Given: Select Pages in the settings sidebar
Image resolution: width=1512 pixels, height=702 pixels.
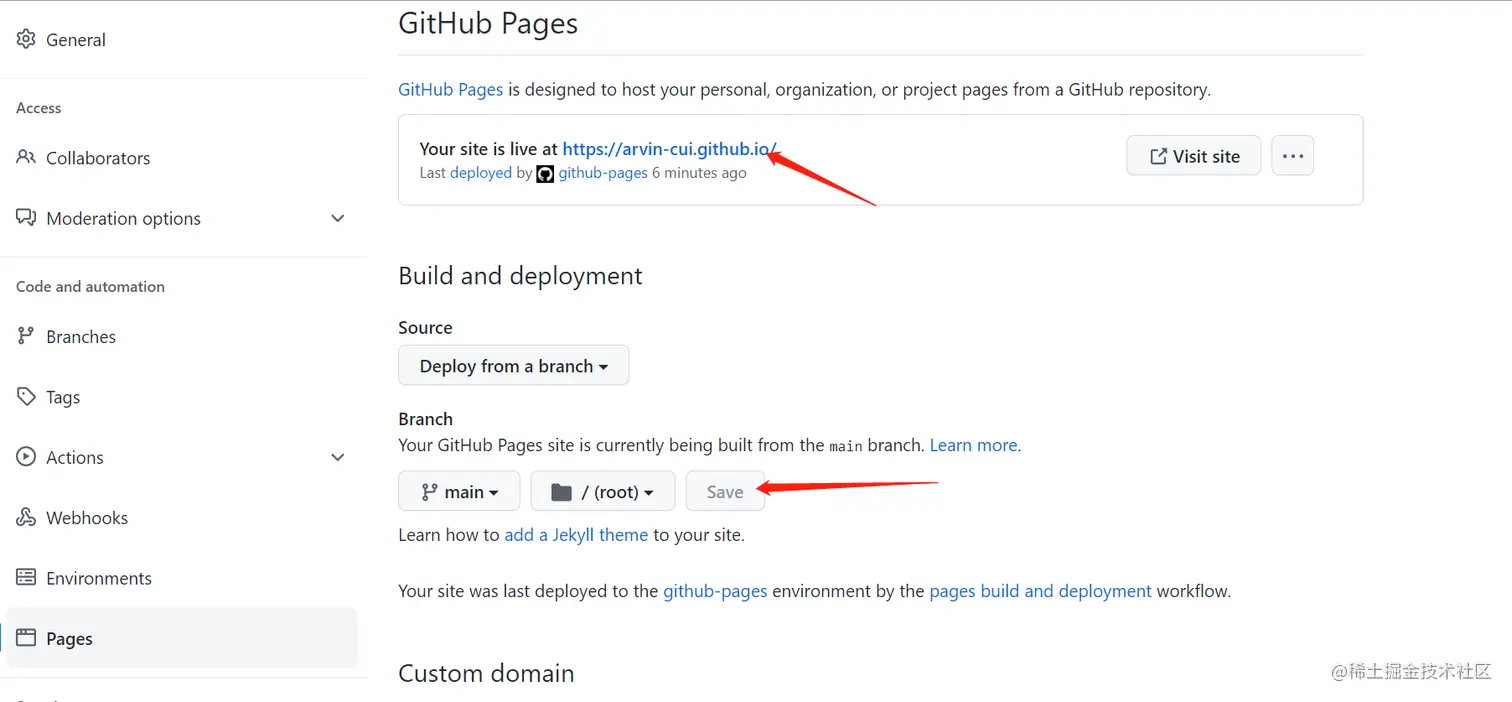Looking at the screenshot, I should pyautogui.click(x=69, y=639).
